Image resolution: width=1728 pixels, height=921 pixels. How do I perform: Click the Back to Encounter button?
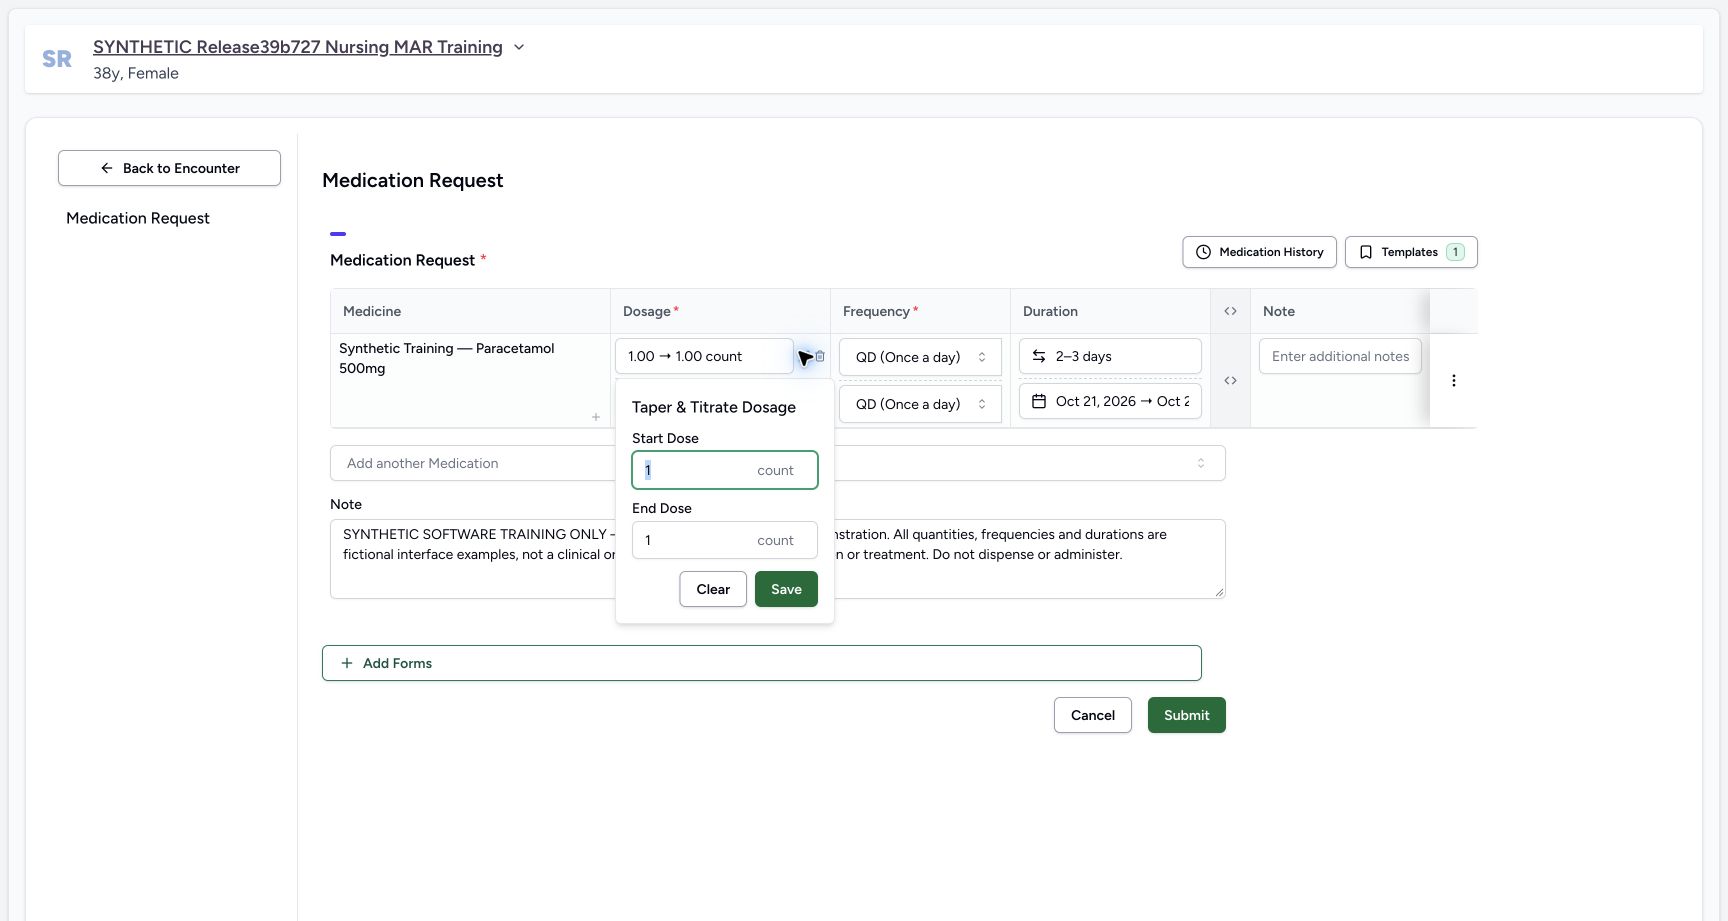(x=169, y=168)
